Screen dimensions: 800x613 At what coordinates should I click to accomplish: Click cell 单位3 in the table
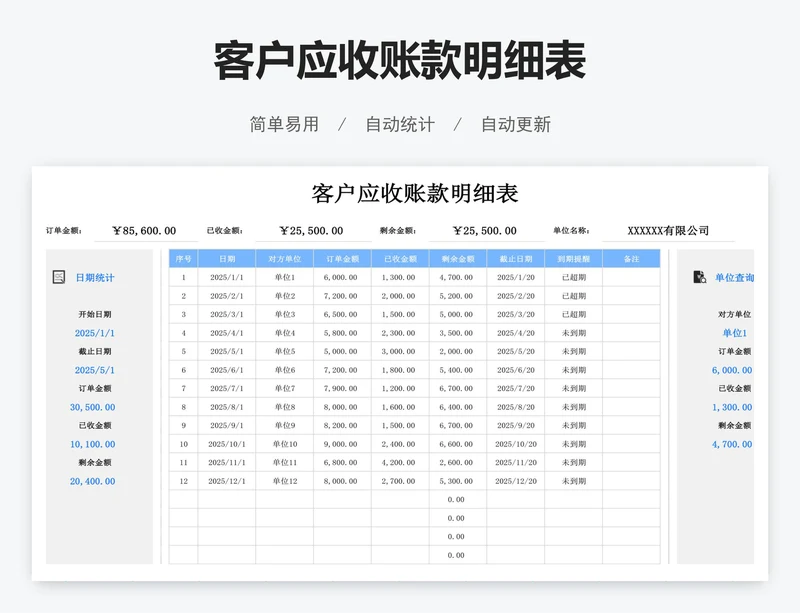coord(285,314)
